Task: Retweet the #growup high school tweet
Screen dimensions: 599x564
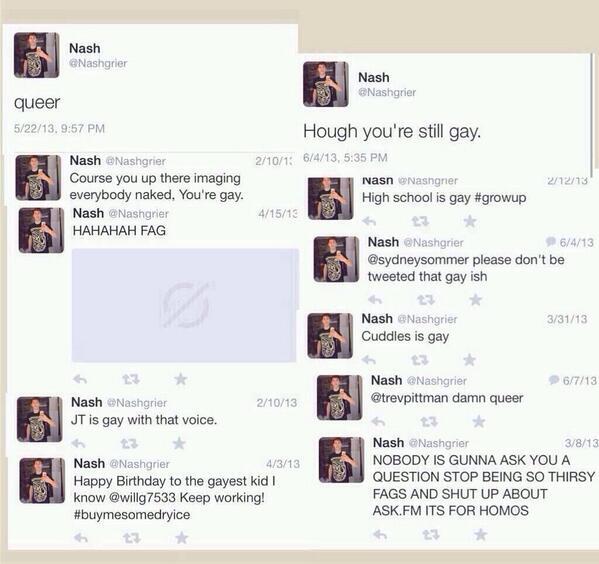Action: pos(420,221)
